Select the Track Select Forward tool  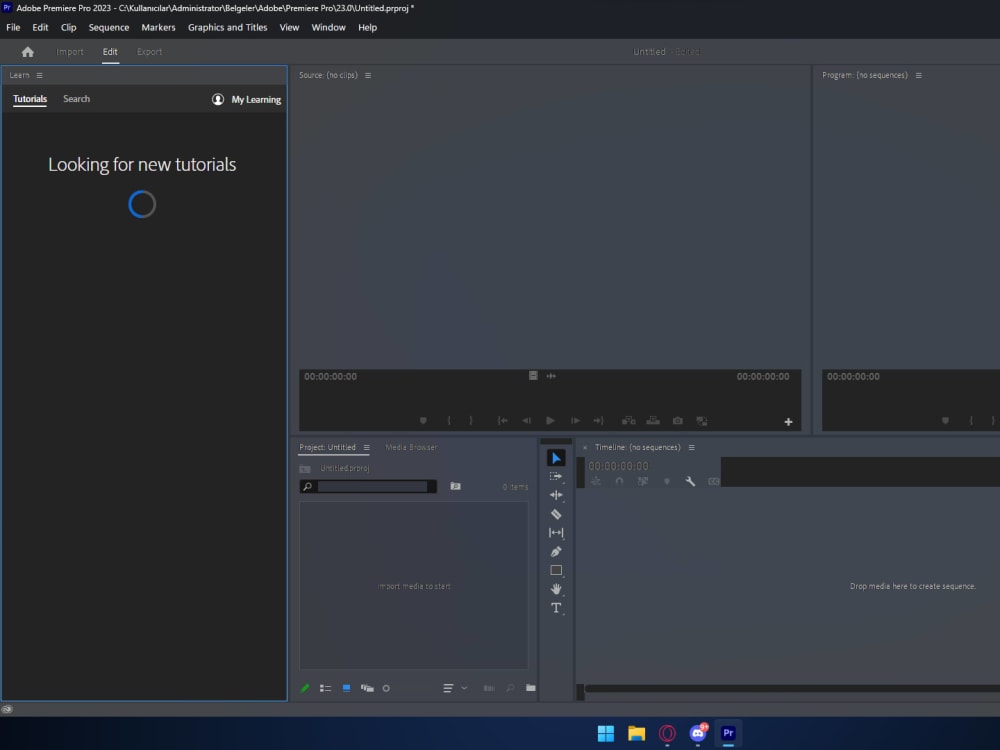pyautogui.click(x=555, y=476)
